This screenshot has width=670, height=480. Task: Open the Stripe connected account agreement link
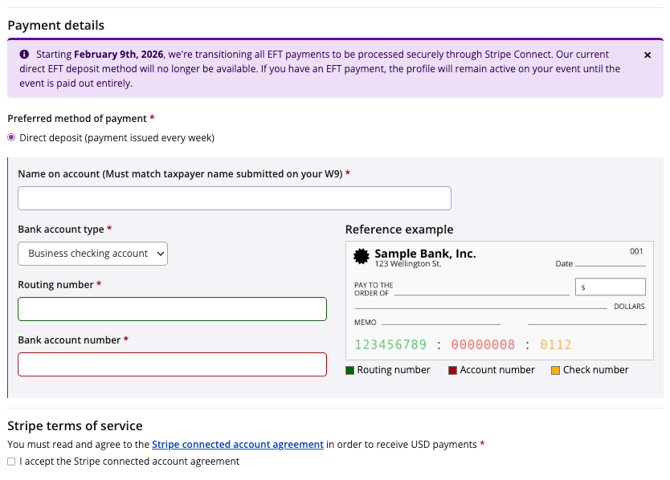coord(238,444)
